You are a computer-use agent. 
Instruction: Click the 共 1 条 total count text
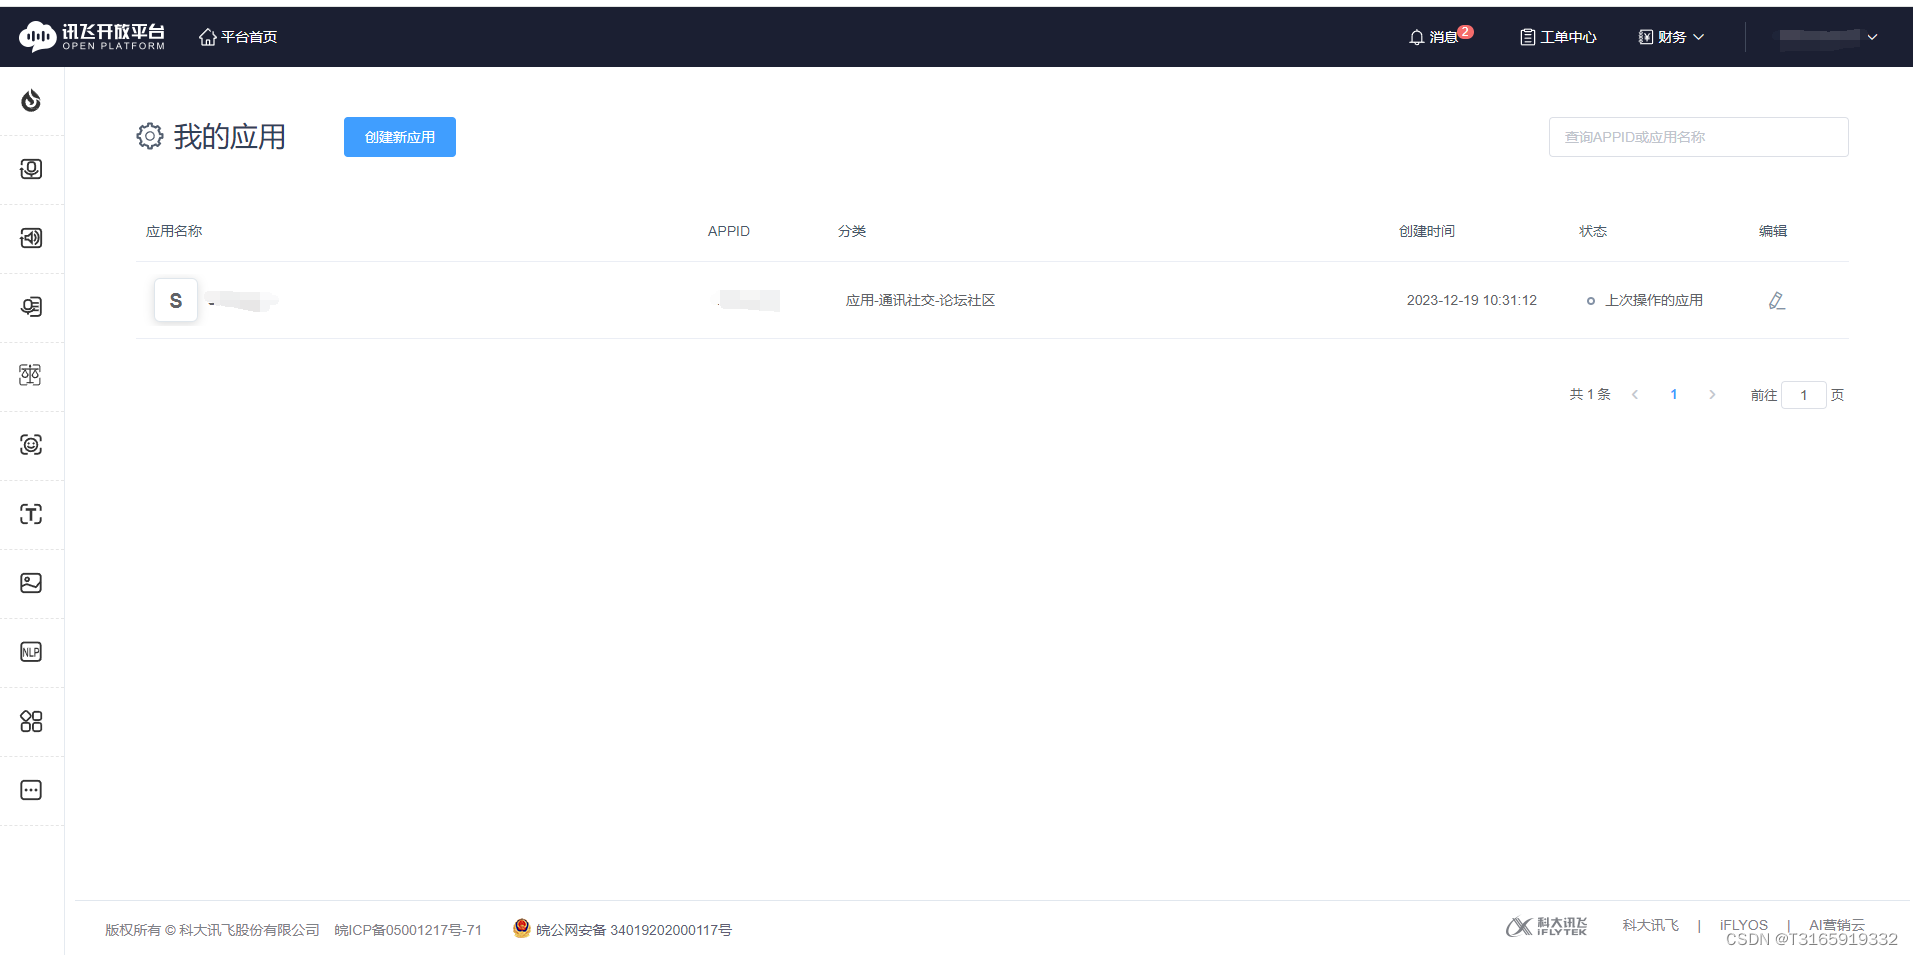[1589, 395]
